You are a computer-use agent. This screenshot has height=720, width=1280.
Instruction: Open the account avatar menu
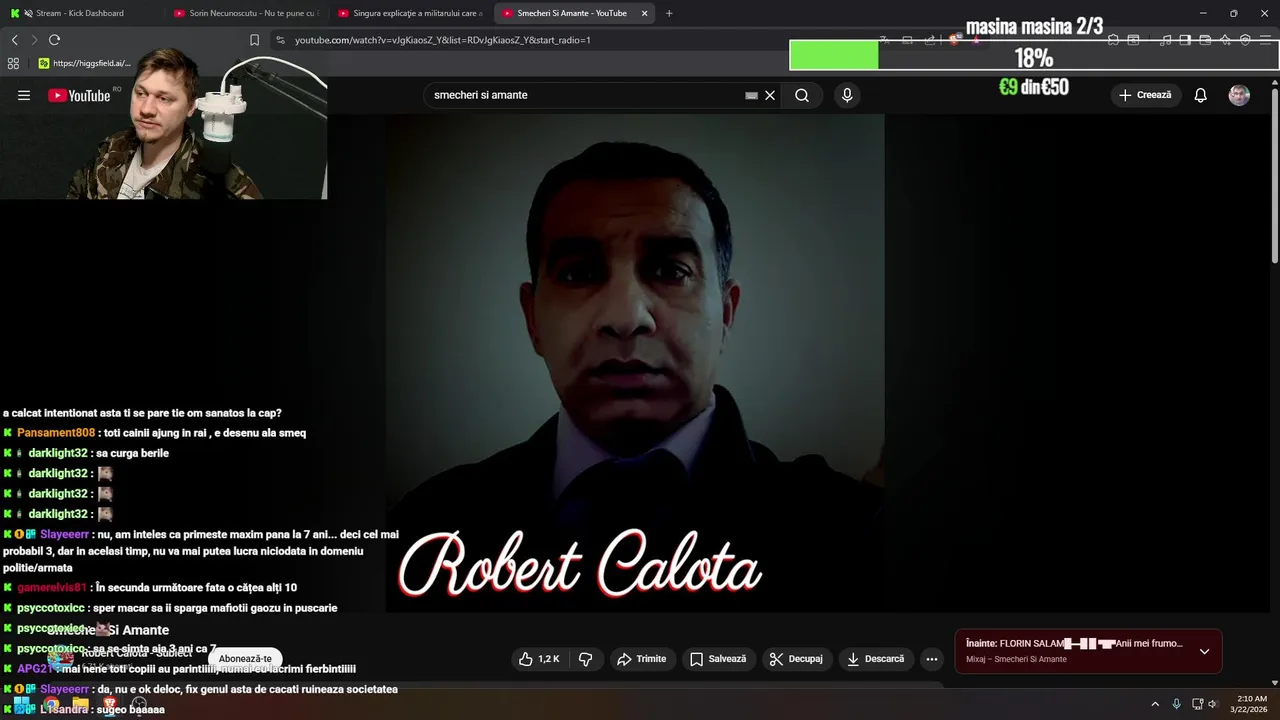pos(1239,95)
